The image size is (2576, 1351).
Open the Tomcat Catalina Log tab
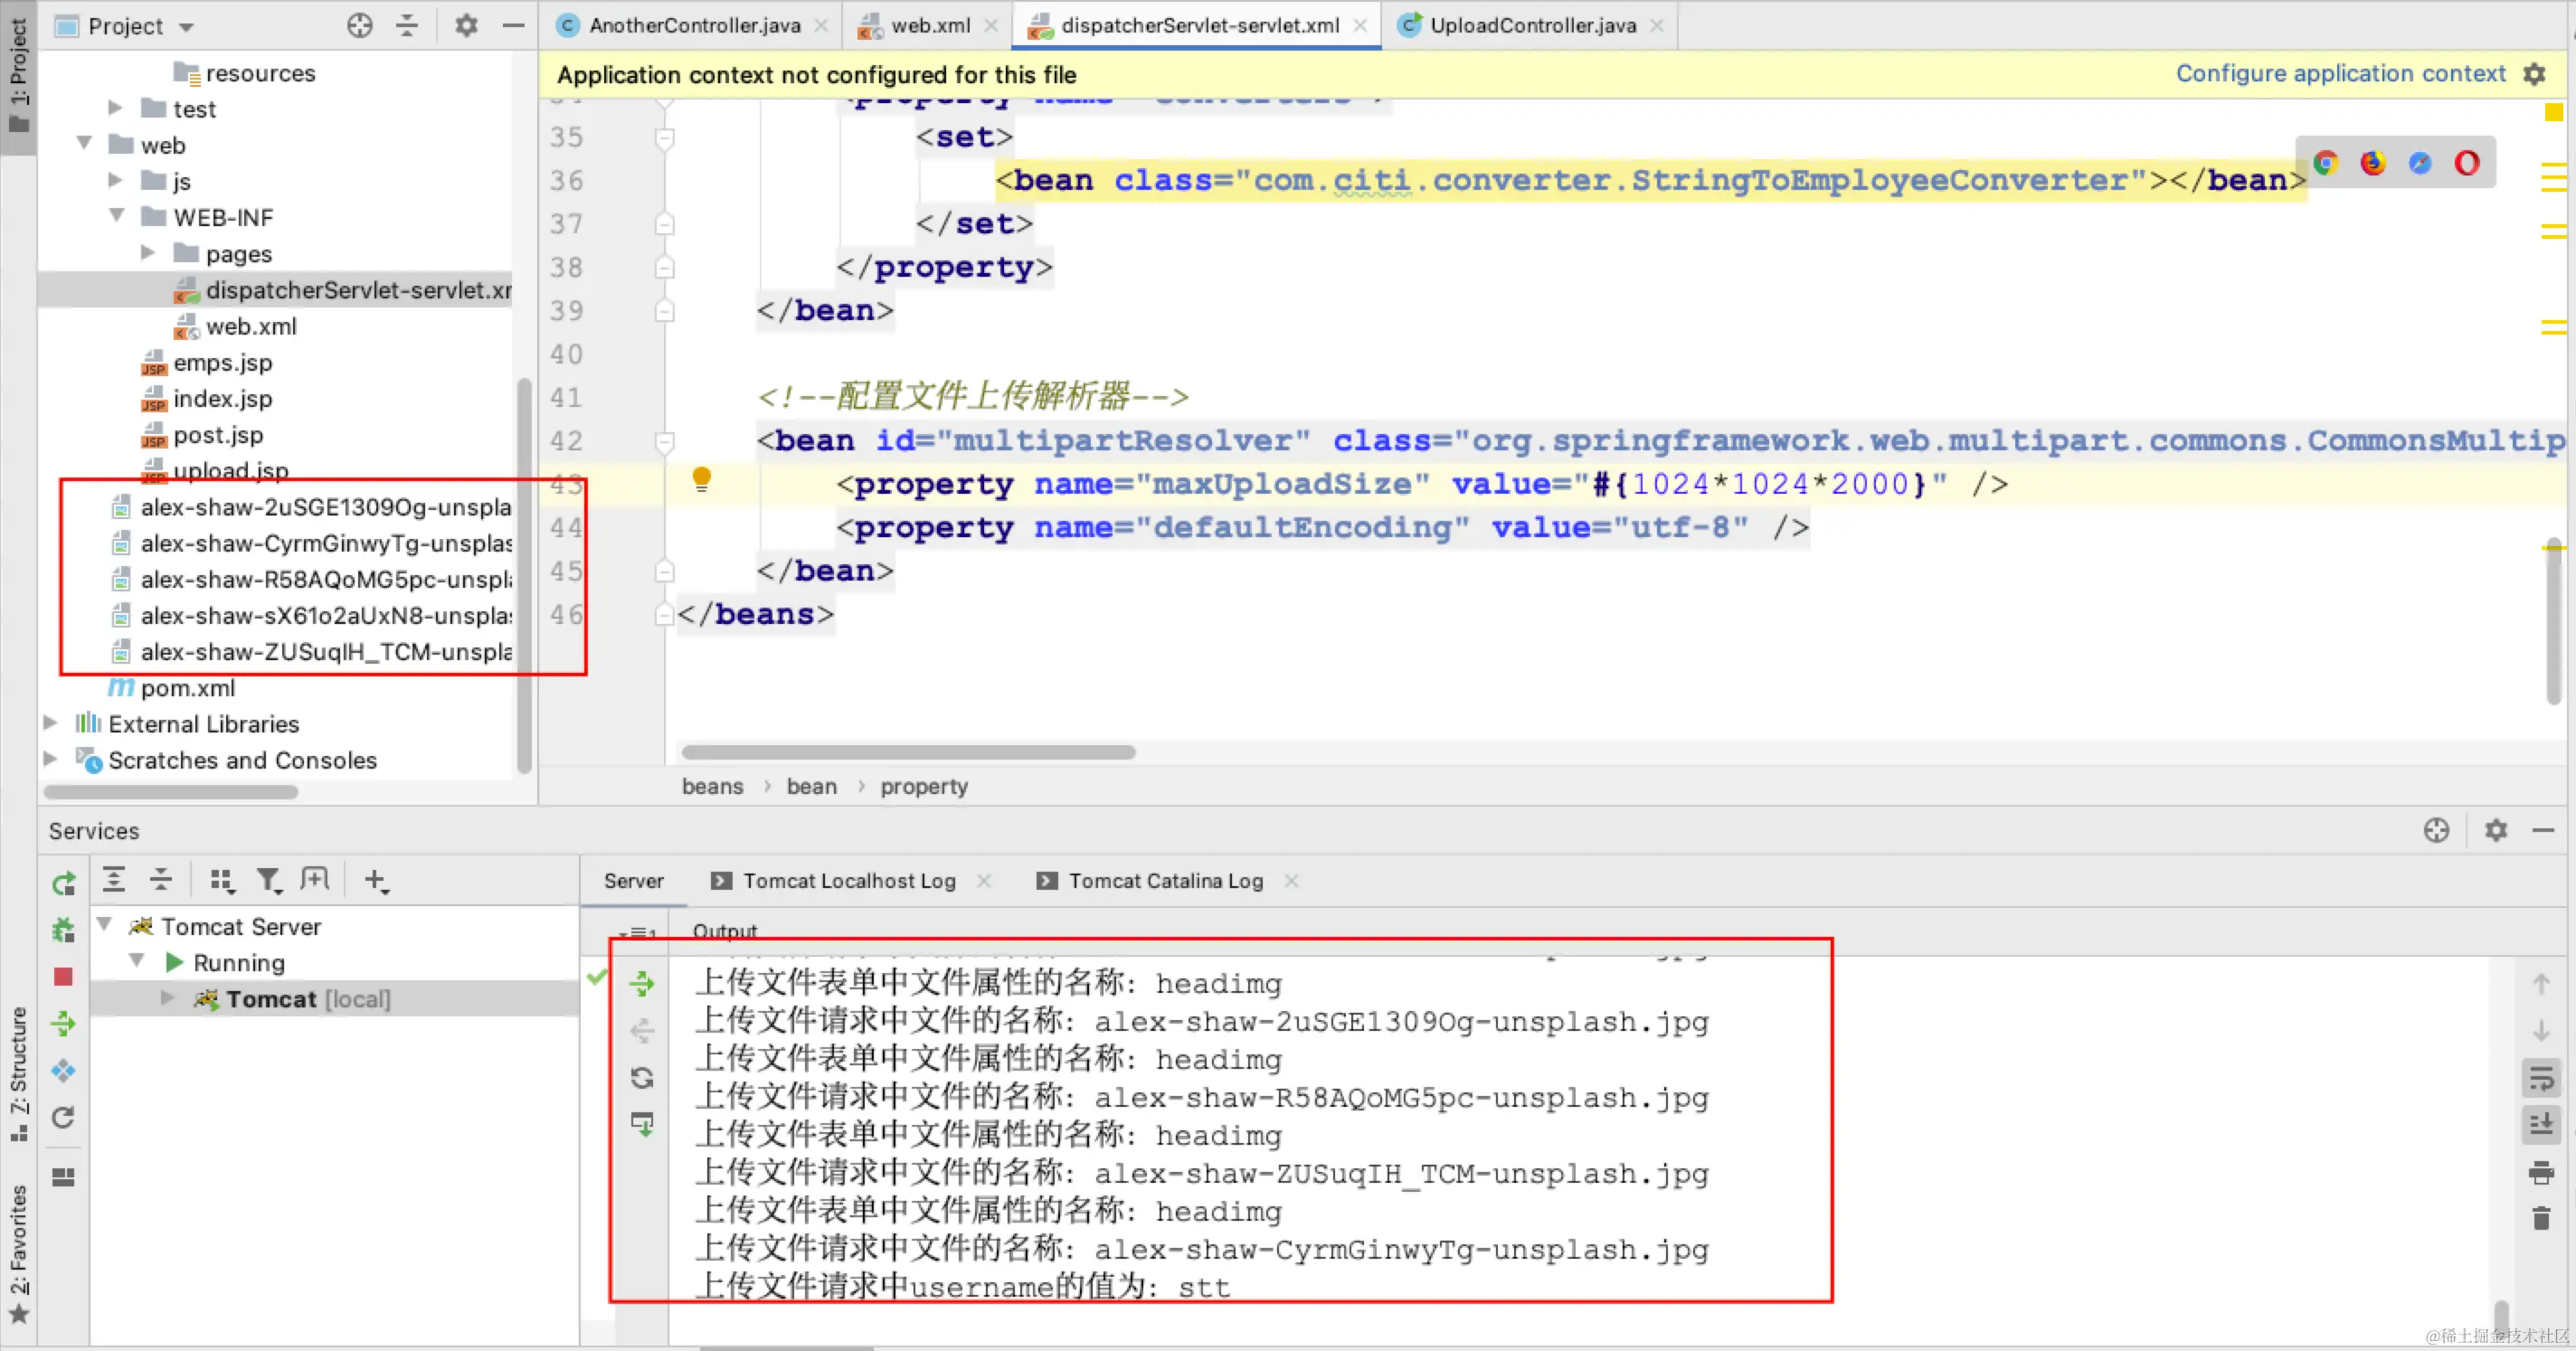[1165, 881]
